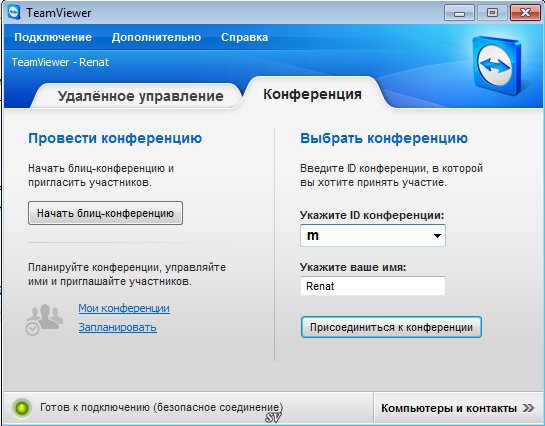Click the Провести конференцию heading
The height and width of the screenshot is (426, 545).
pos(115,138)
